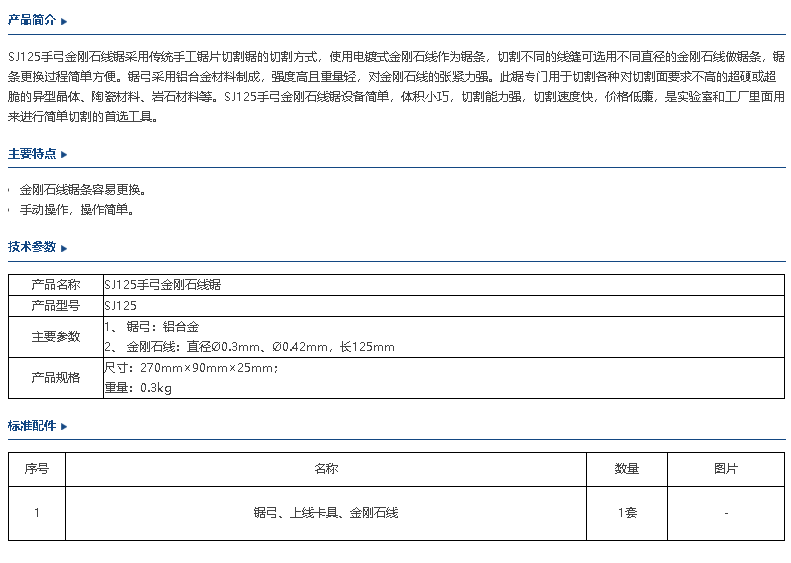Select the 数量 column header
Screen dimensions: 791x563
coord(627,469)
